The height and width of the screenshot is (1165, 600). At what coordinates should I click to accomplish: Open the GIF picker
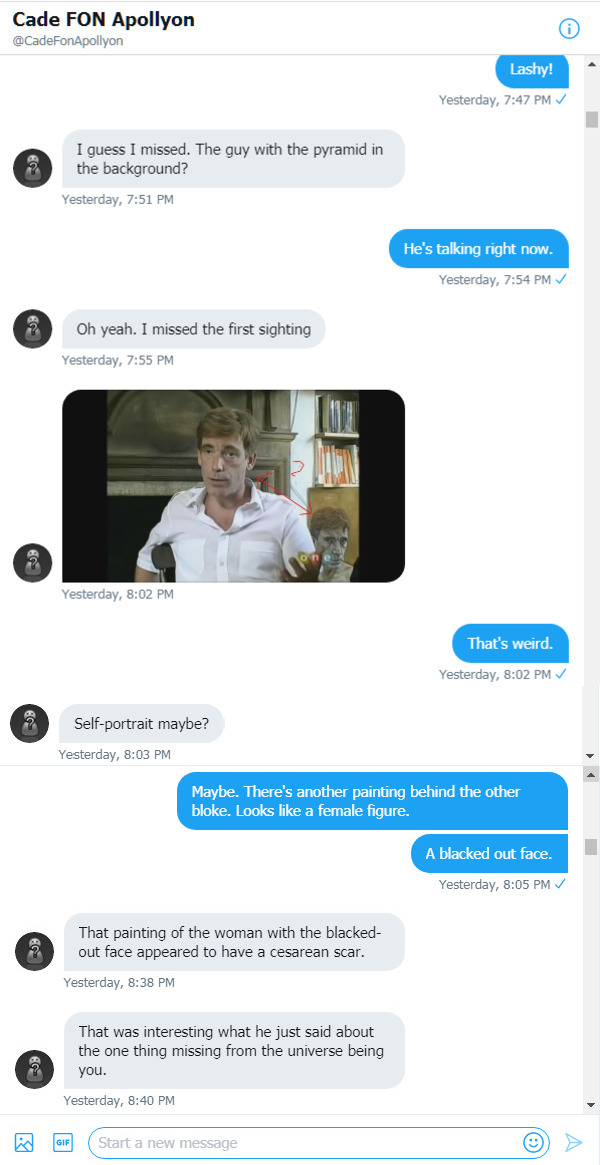tap(62, 1142)
